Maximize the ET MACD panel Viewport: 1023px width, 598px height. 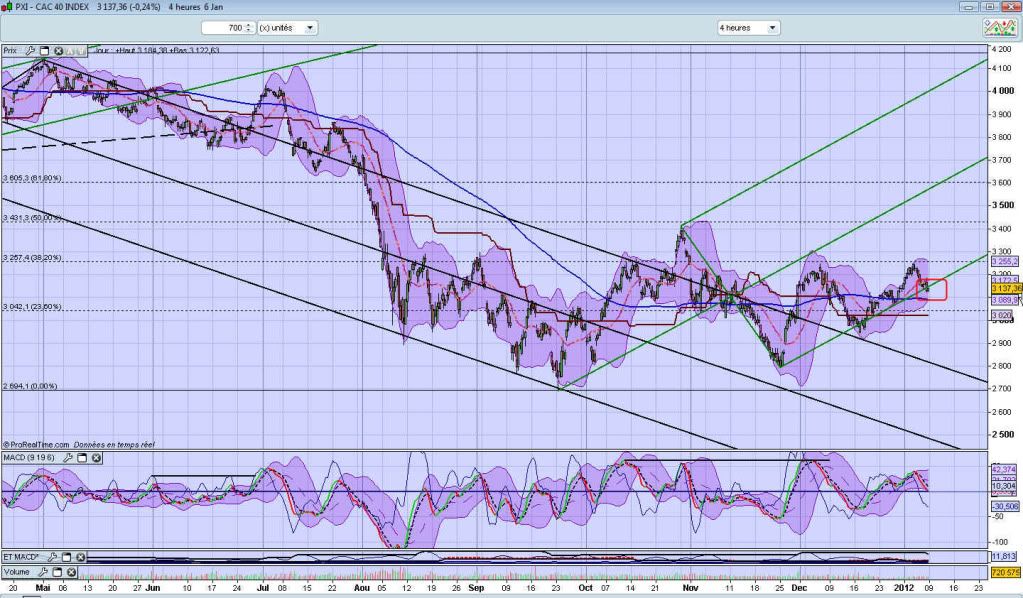[x=66, y=557]
